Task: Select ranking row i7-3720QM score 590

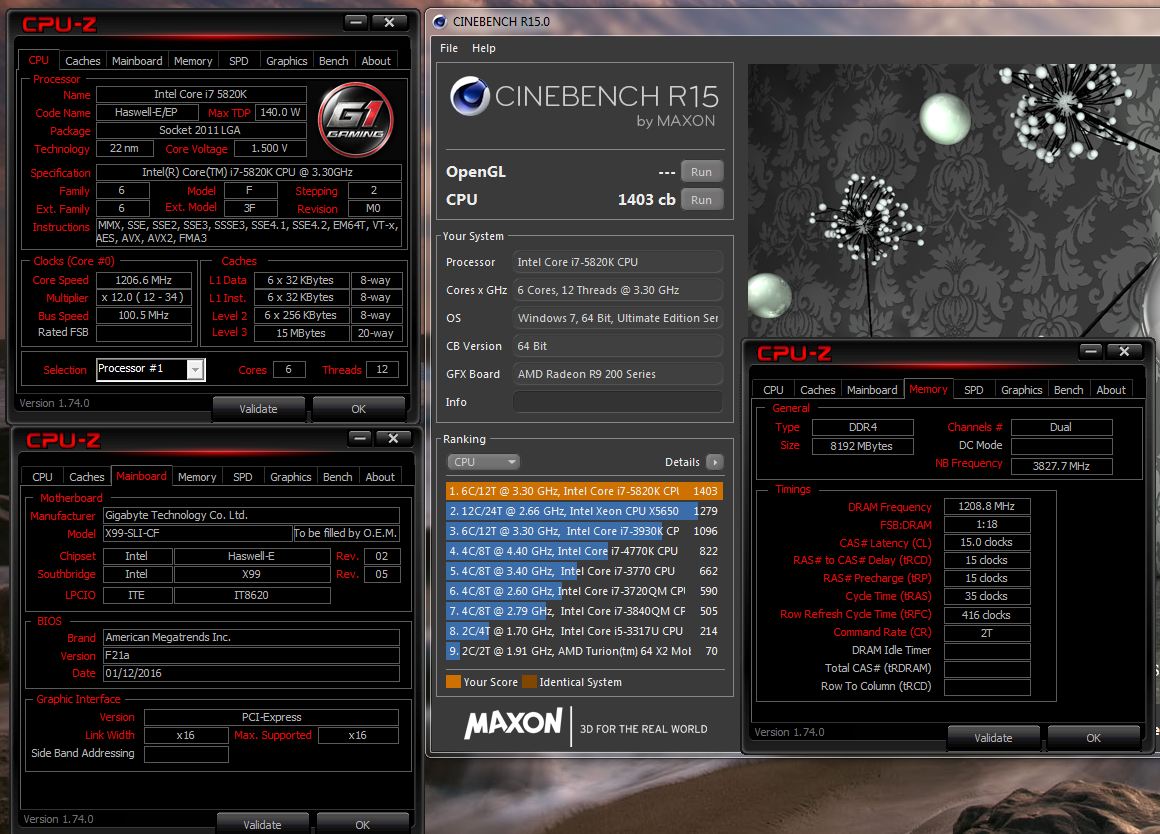Action: pos(584,591)
